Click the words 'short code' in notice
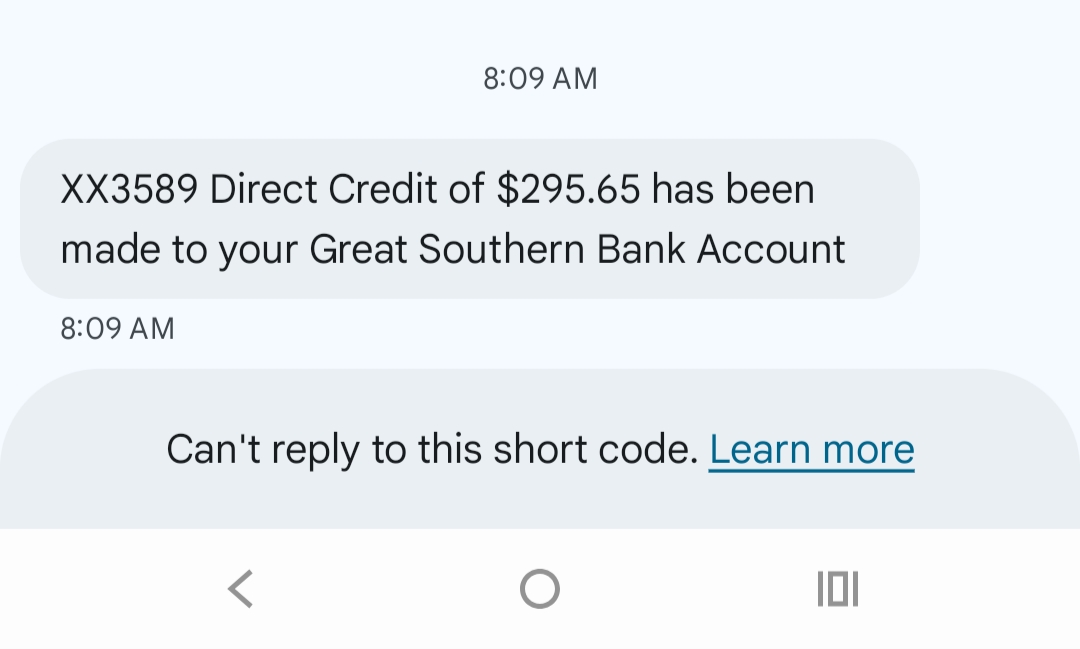This screenshot has width=1080, height=649. [596, 450]
